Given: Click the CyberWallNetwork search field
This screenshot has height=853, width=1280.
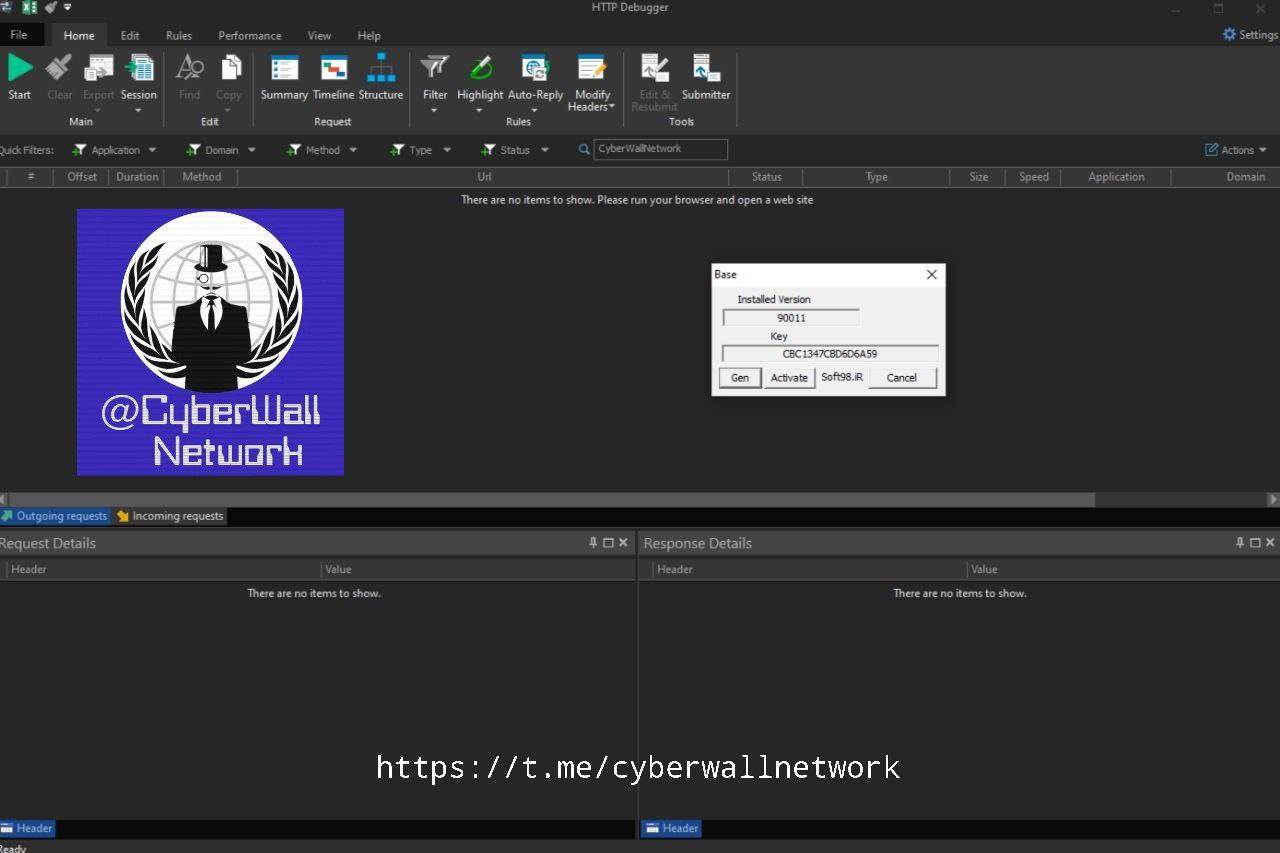Looking at the screenshot, I should 660,149.
